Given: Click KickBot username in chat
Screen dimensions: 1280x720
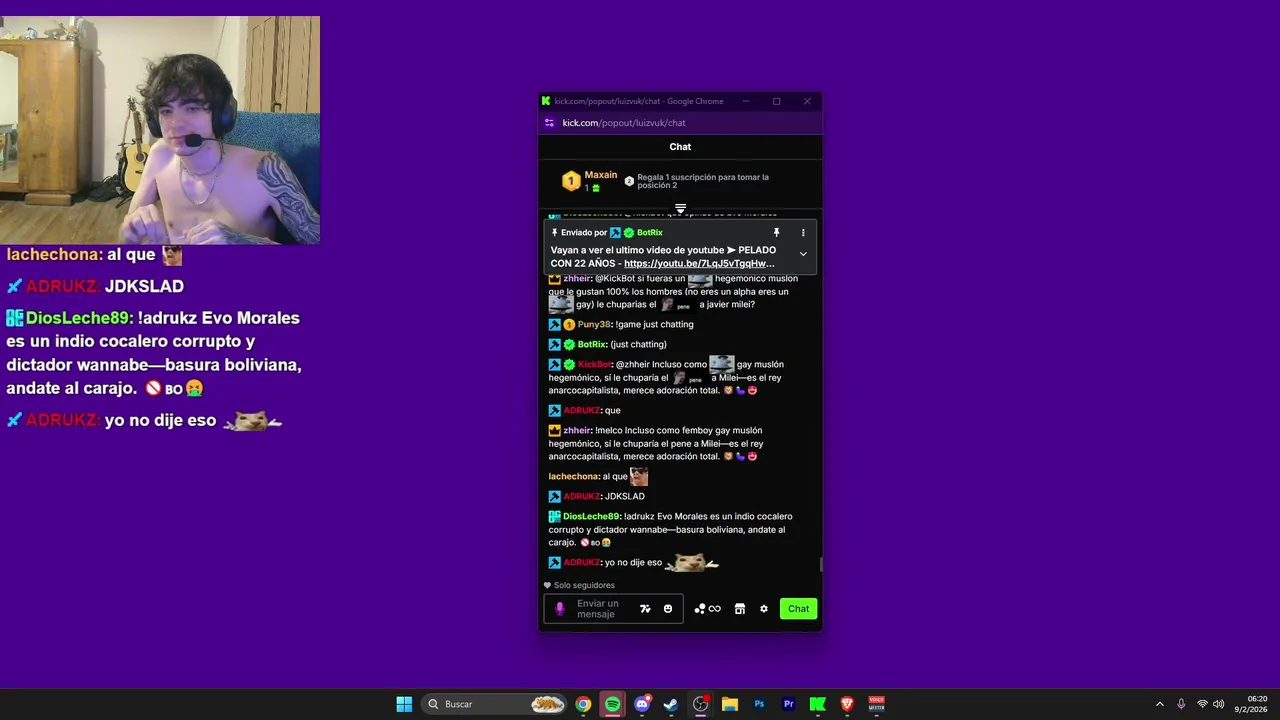Looking at the screenshot, I should coord(595,364).
